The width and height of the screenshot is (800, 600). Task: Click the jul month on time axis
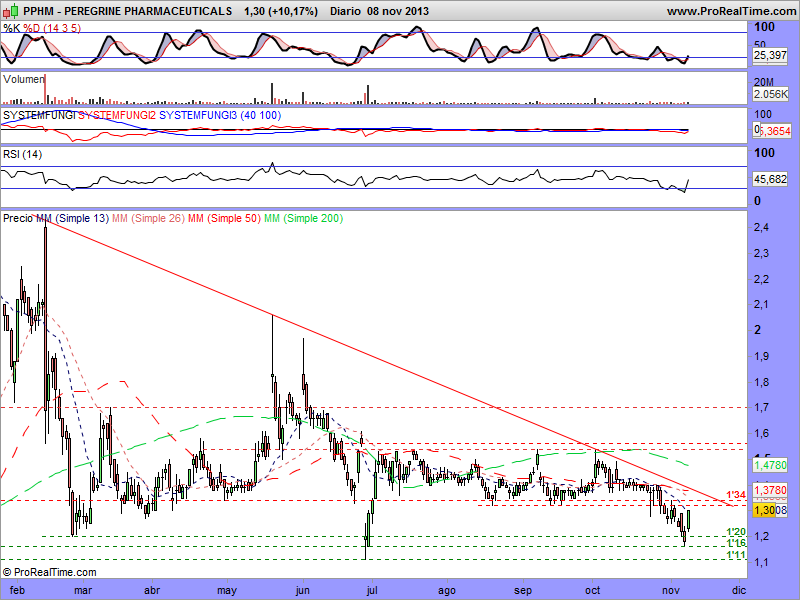(x=372, y=590)
